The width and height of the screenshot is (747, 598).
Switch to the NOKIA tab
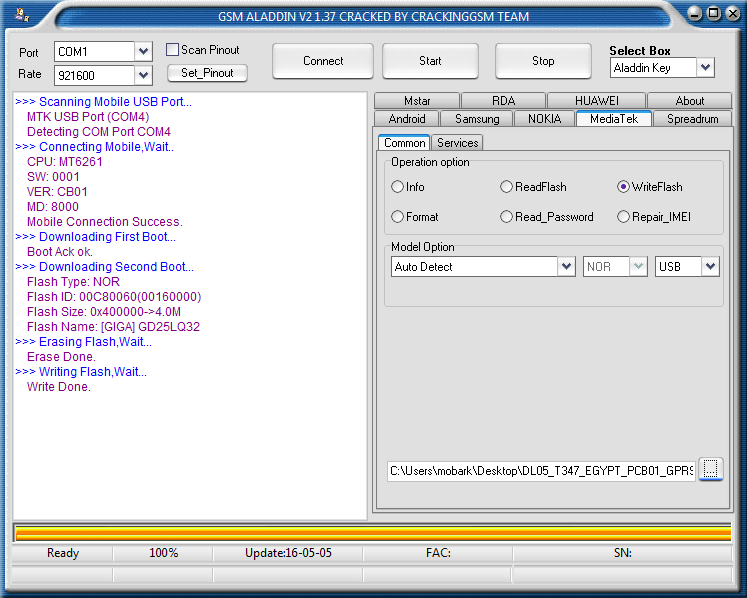[x=544, y=119]
